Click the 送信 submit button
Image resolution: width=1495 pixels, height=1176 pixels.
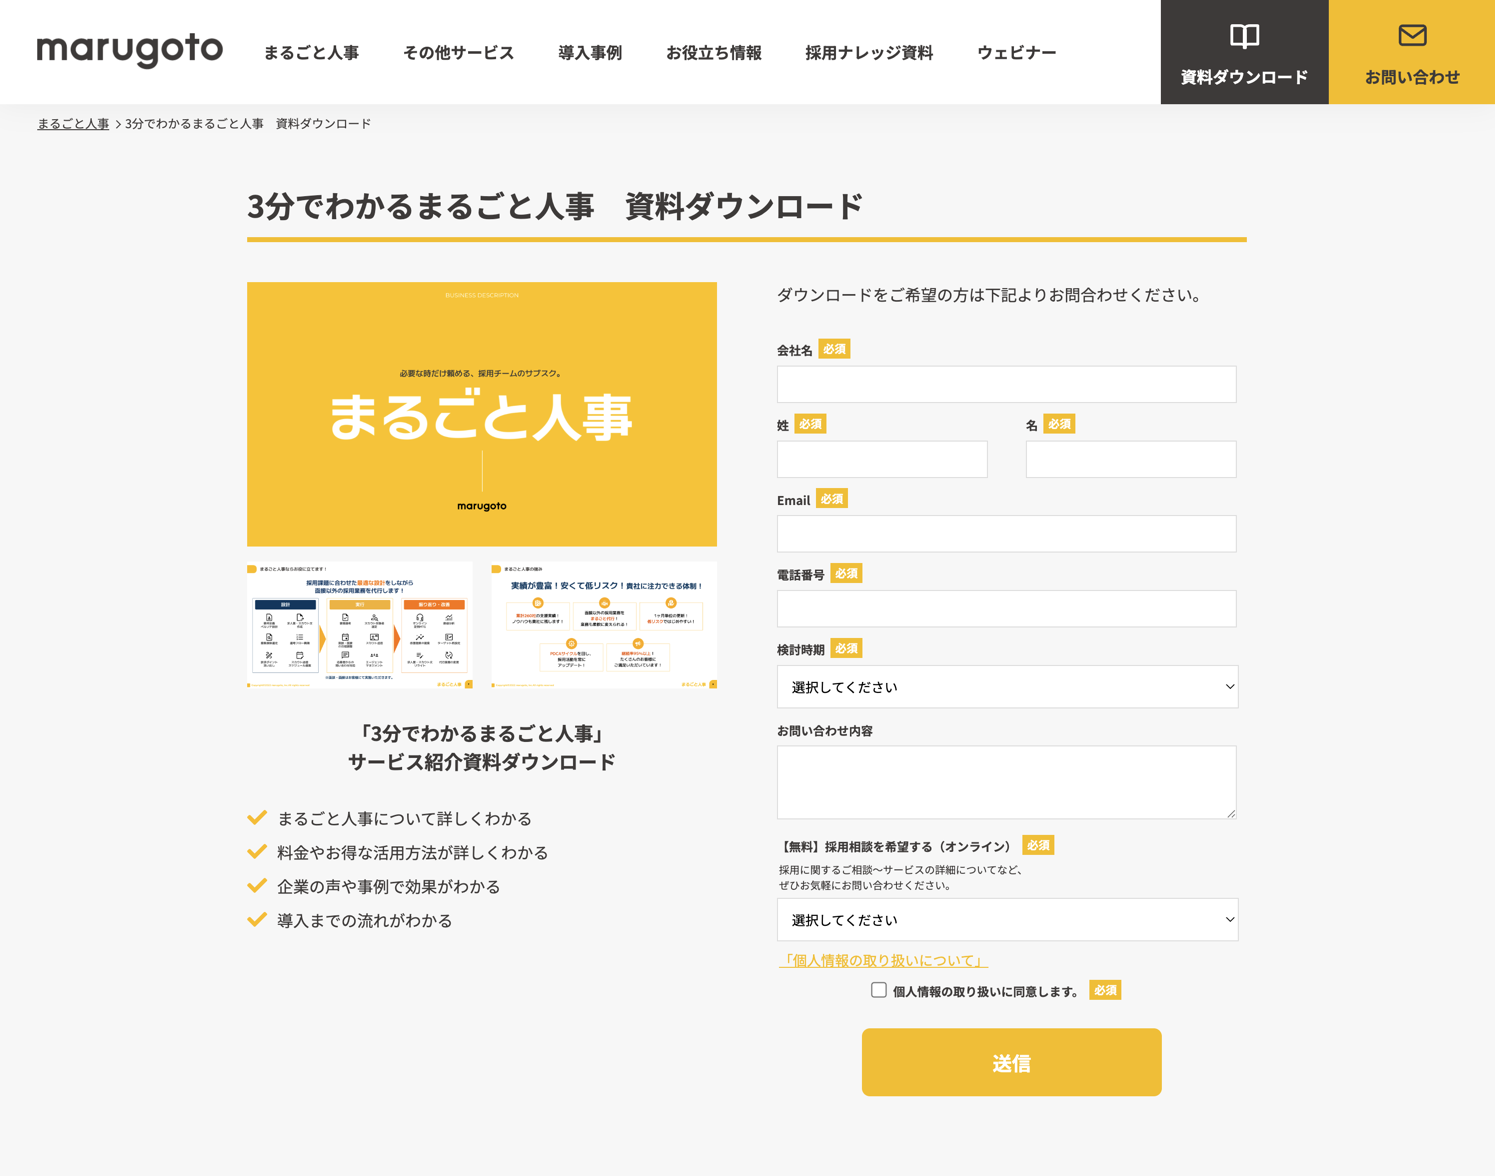point(1011,1062)
